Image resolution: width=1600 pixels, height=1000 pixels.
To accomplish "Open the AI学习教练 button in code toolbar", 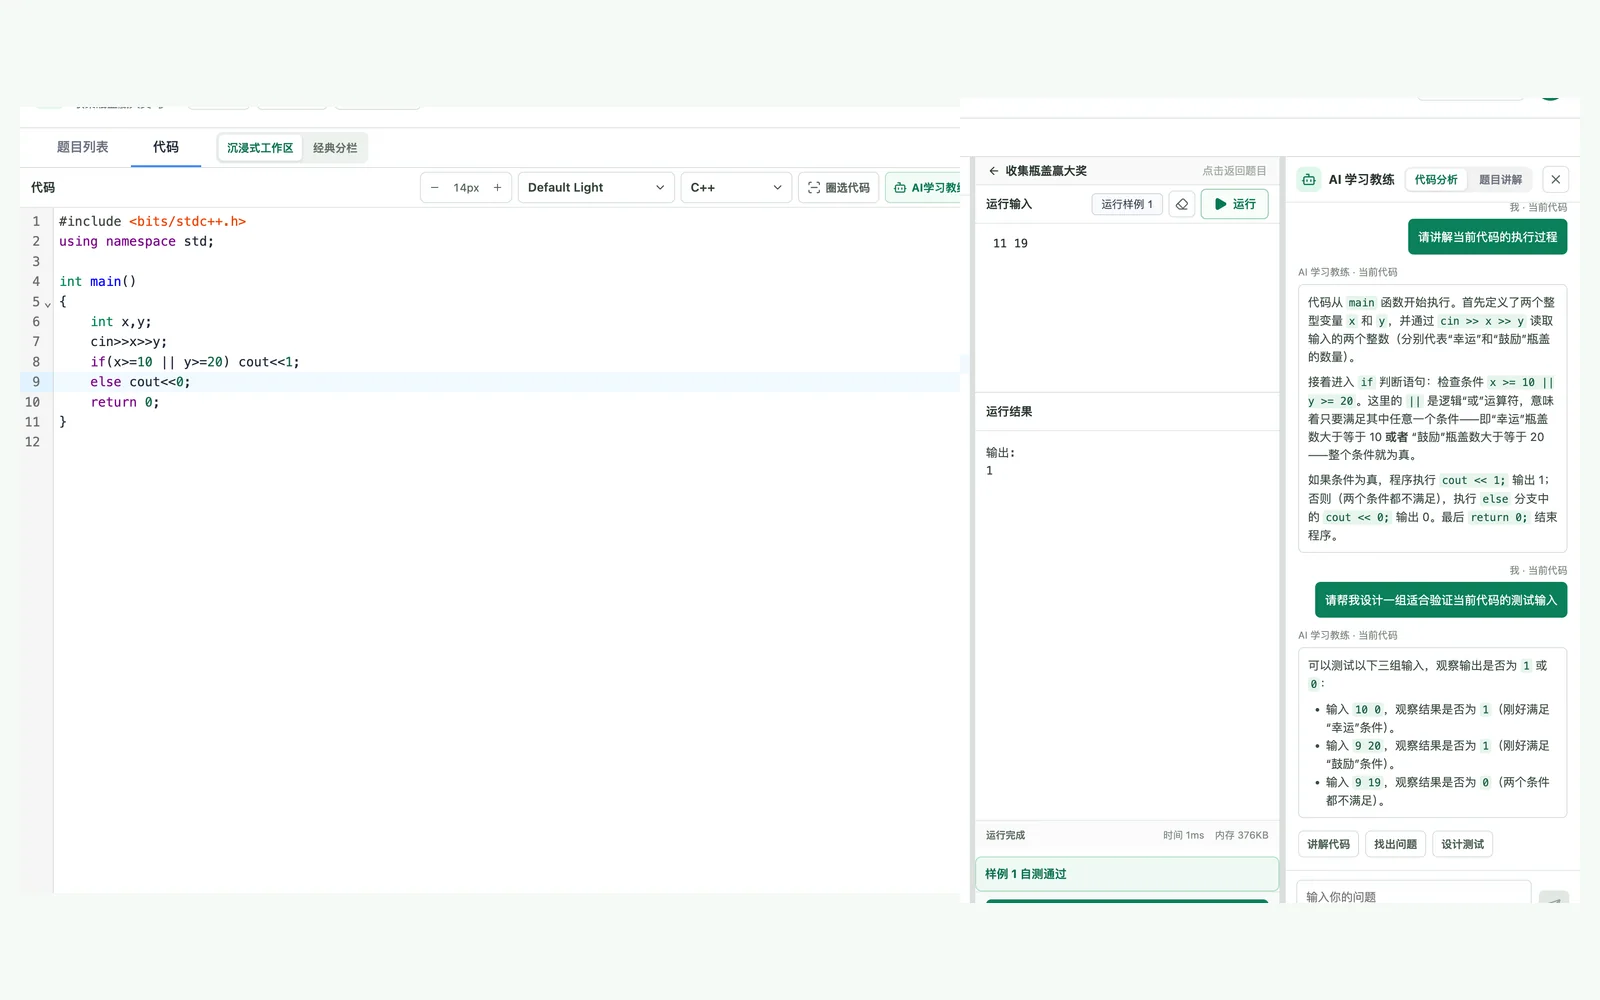I will click(x=925, y=188).
